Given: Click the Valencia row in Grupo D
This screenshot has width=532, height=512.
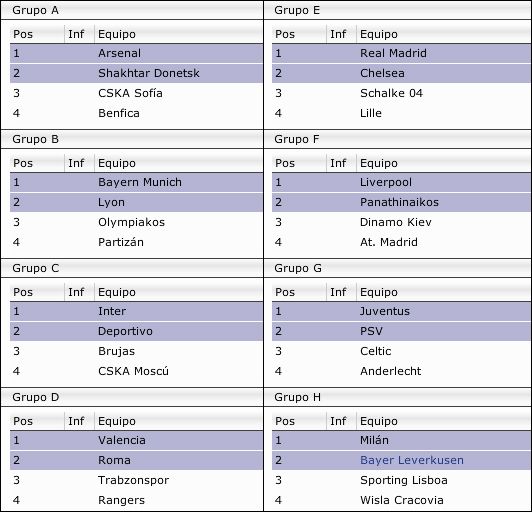Looking at the screenshot, I should coord(136,440).
